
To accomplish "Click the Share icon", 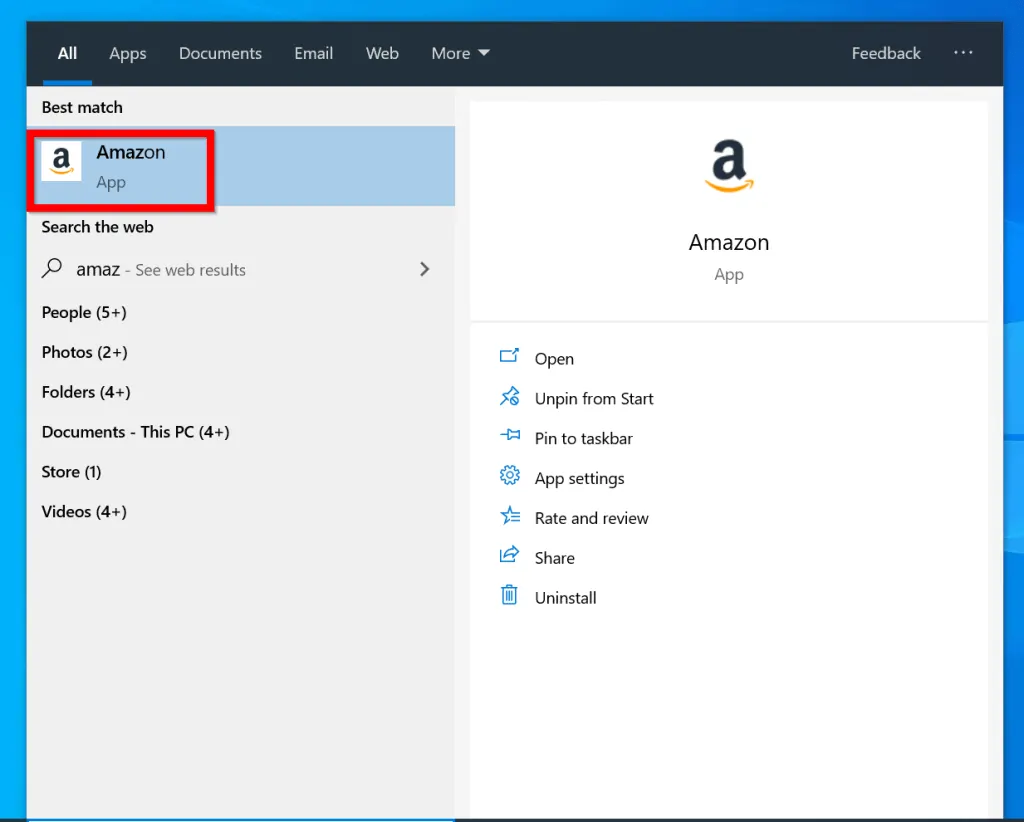I will click(x=509, y=557).
